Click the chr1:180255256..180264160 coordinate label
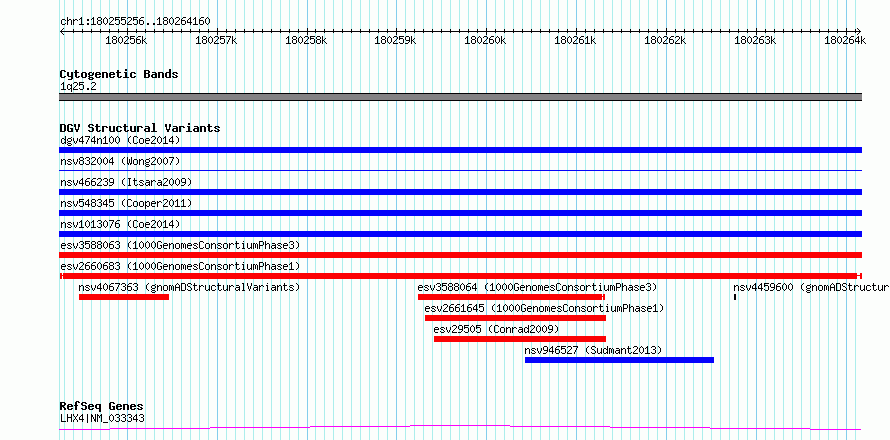The image size is (890, 440). tap(135, 21)
